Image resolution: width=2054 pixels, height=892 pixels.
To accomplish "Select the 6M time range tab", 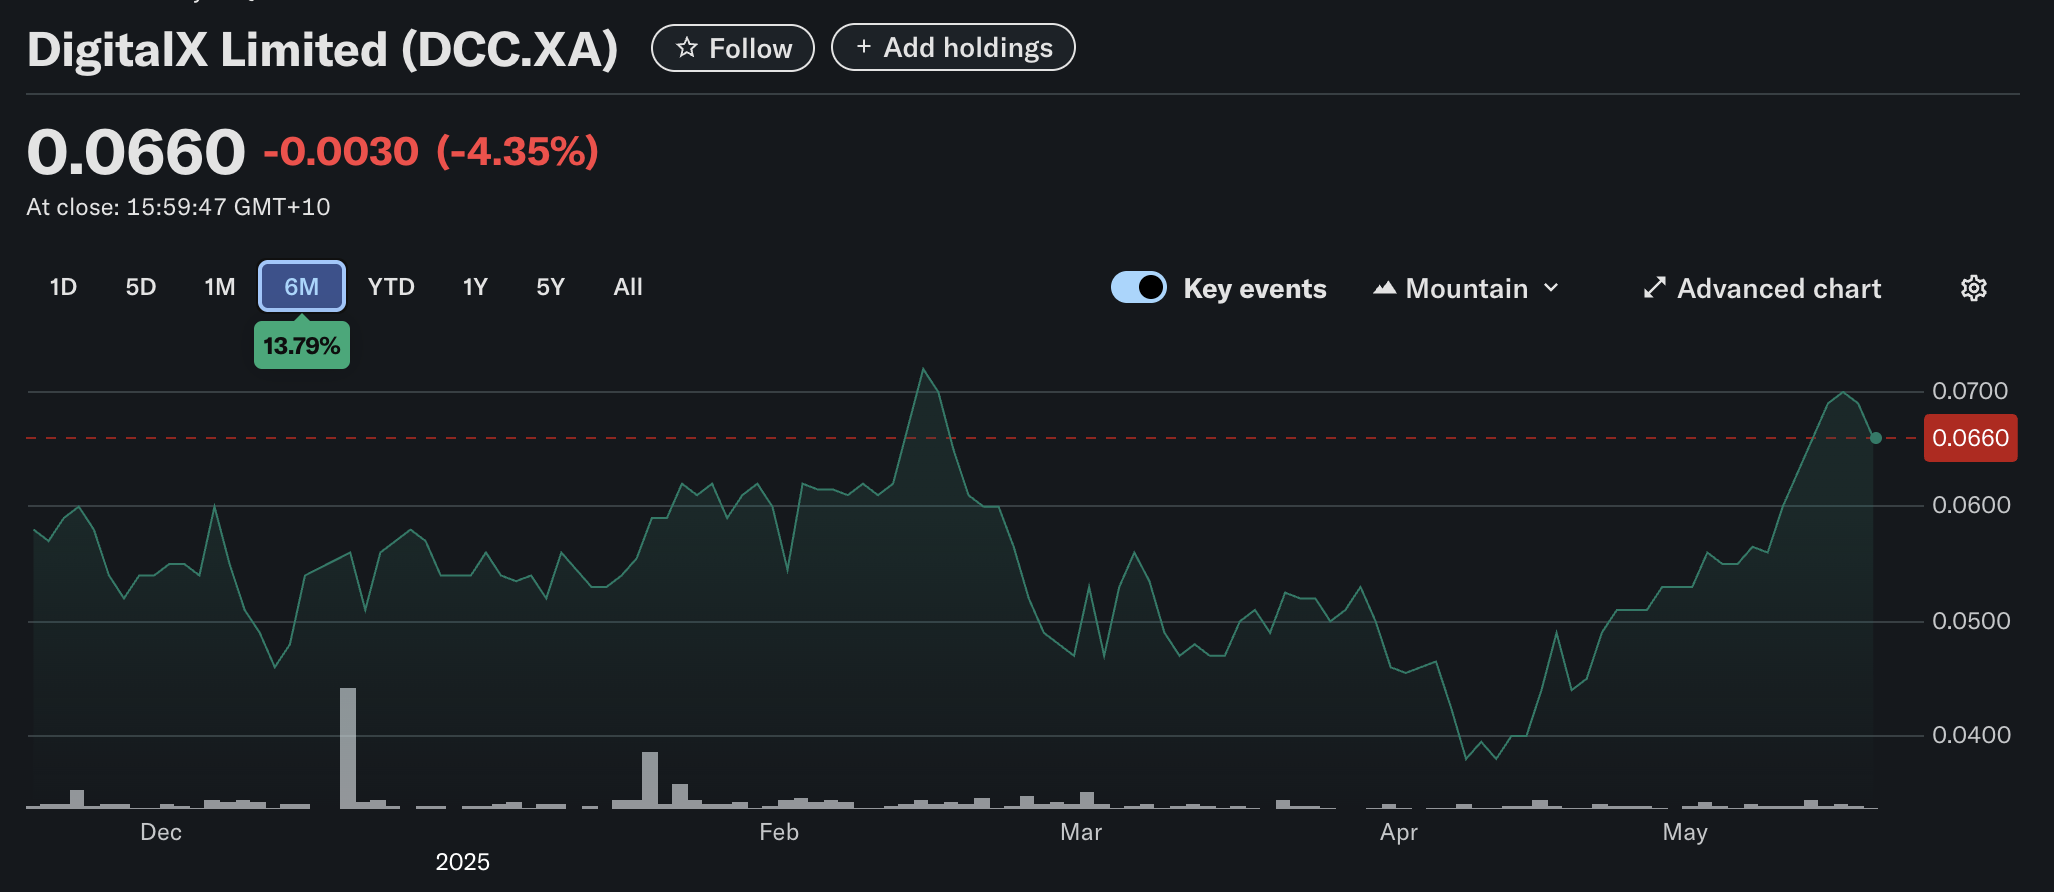I will point(302,287).
